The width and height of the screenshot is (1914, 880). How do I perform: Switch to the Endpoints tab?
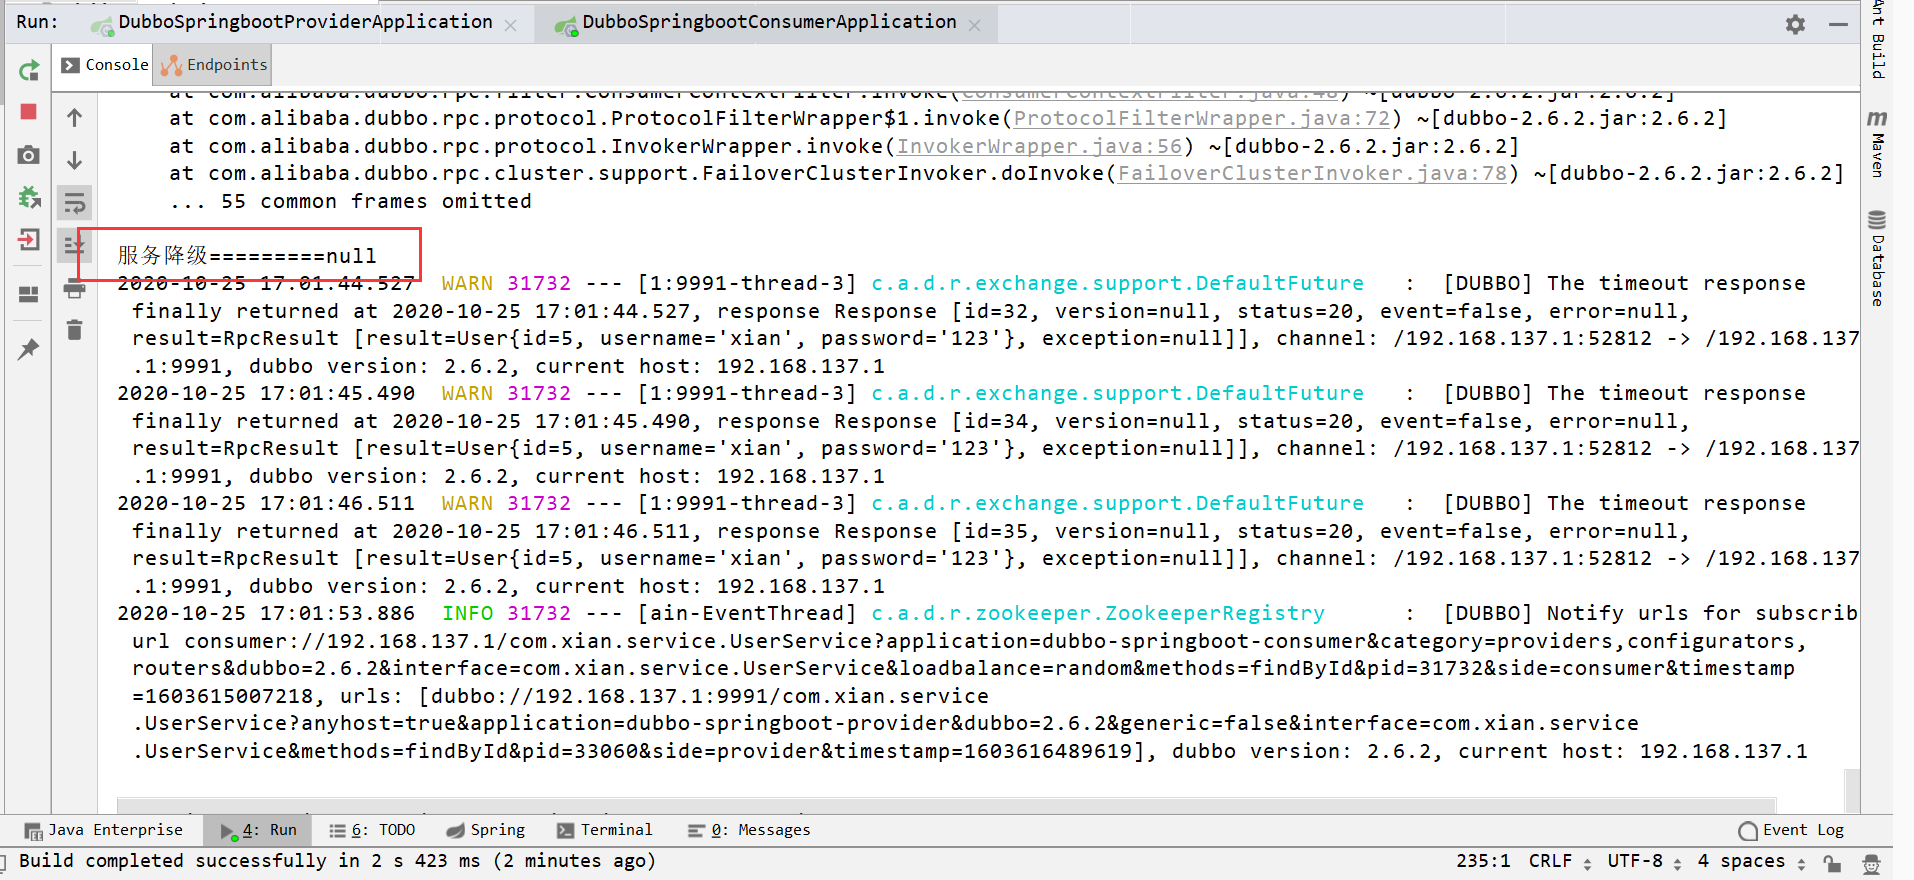[214, 65]
